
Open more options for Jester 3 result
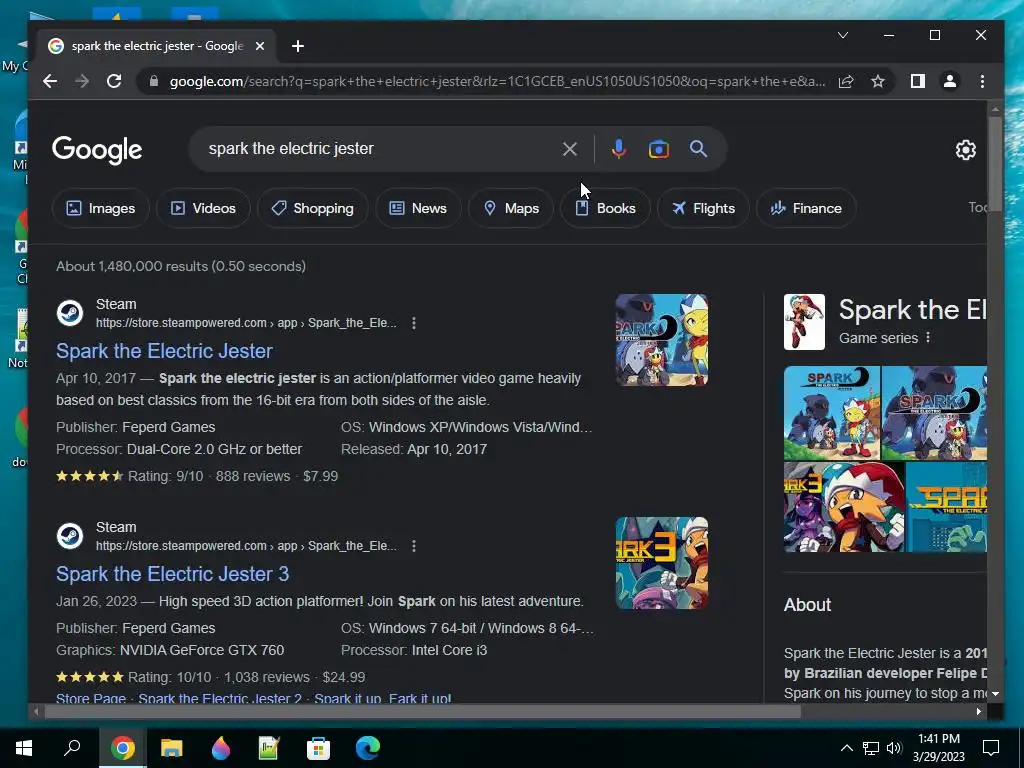[x=413, y=546]
